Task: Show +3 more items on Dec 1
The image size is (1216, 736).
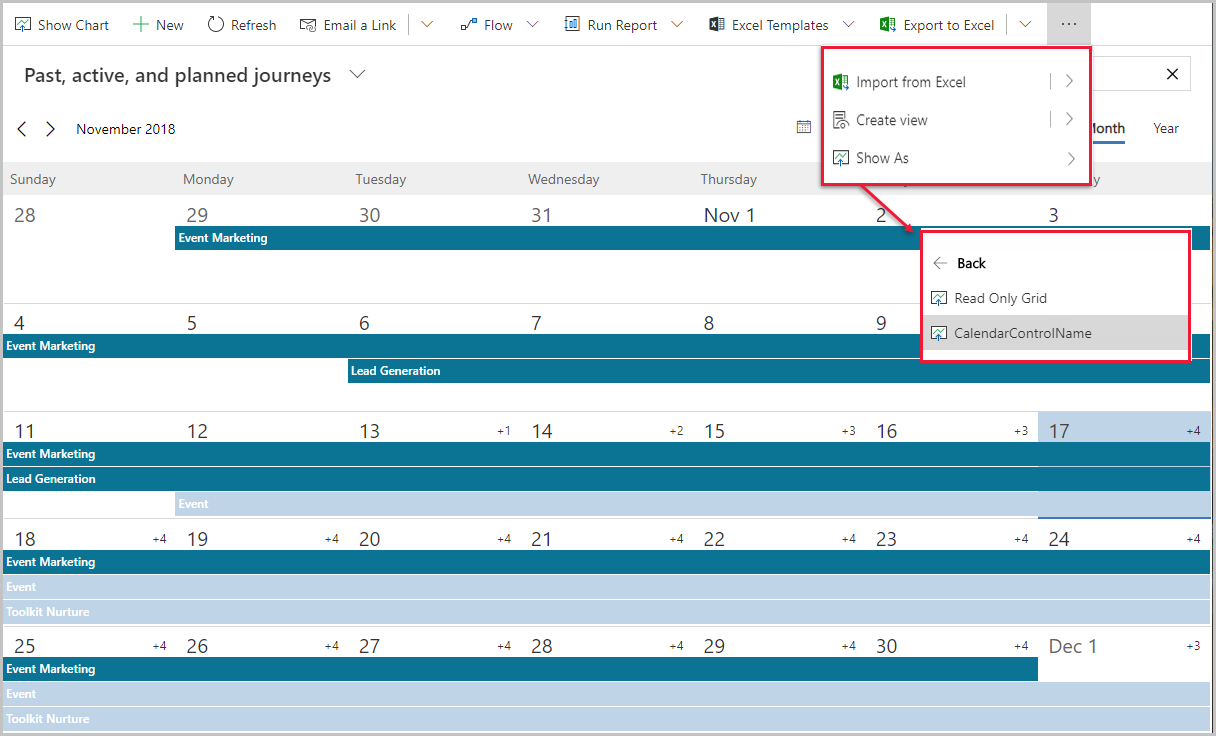Action: [x=1193, y=646]
